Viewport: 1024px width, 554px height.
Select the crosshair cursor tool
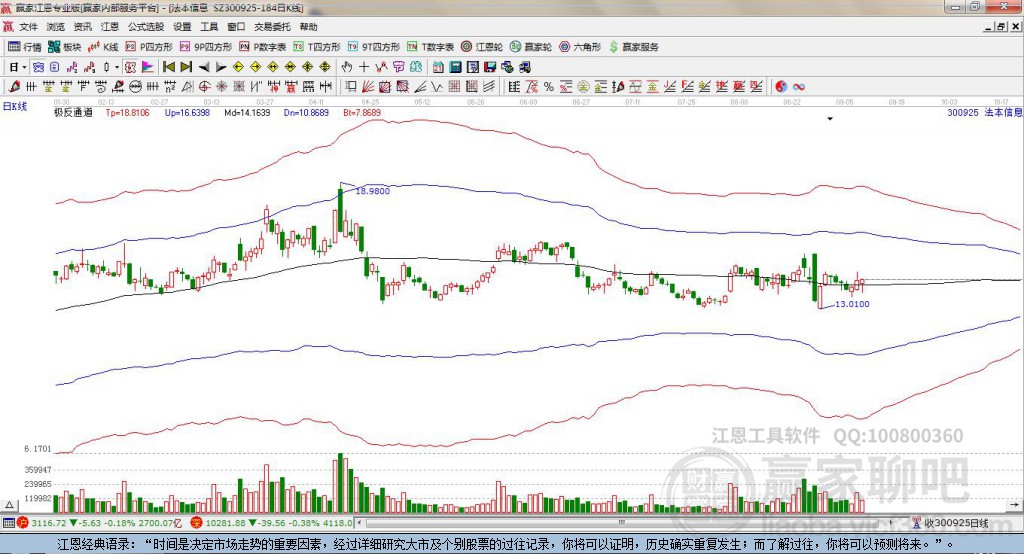[x=364, y=67]
